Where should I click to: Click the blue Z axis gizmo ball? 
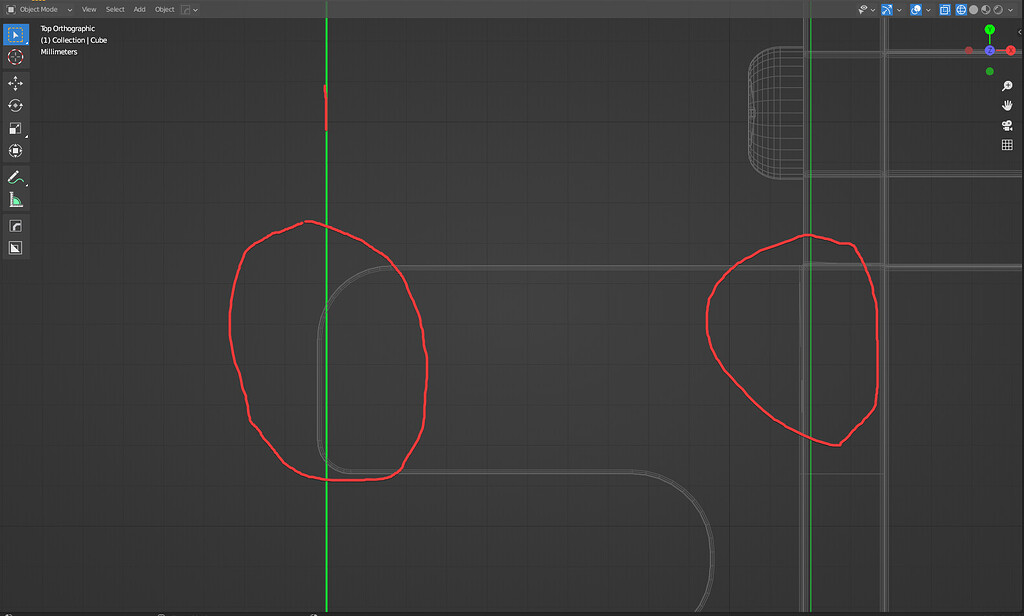pos(989,50)
